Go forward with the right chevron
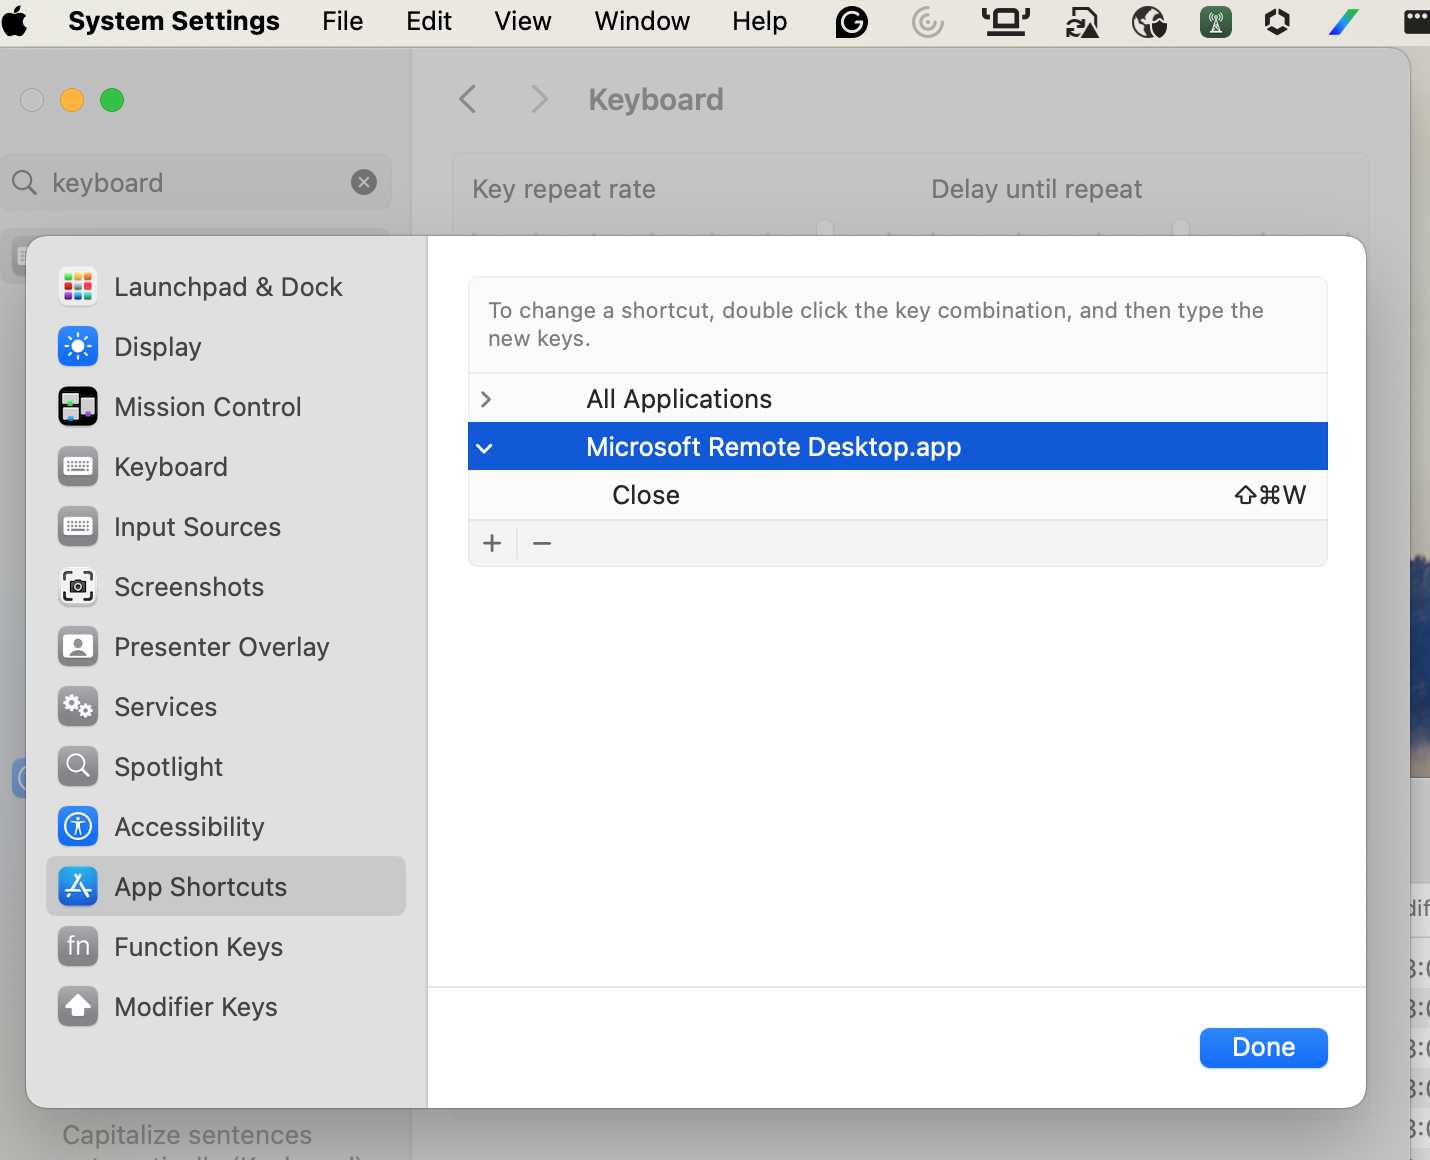This screenshot has height=1160, width=1430. click(x=539, y=99)
